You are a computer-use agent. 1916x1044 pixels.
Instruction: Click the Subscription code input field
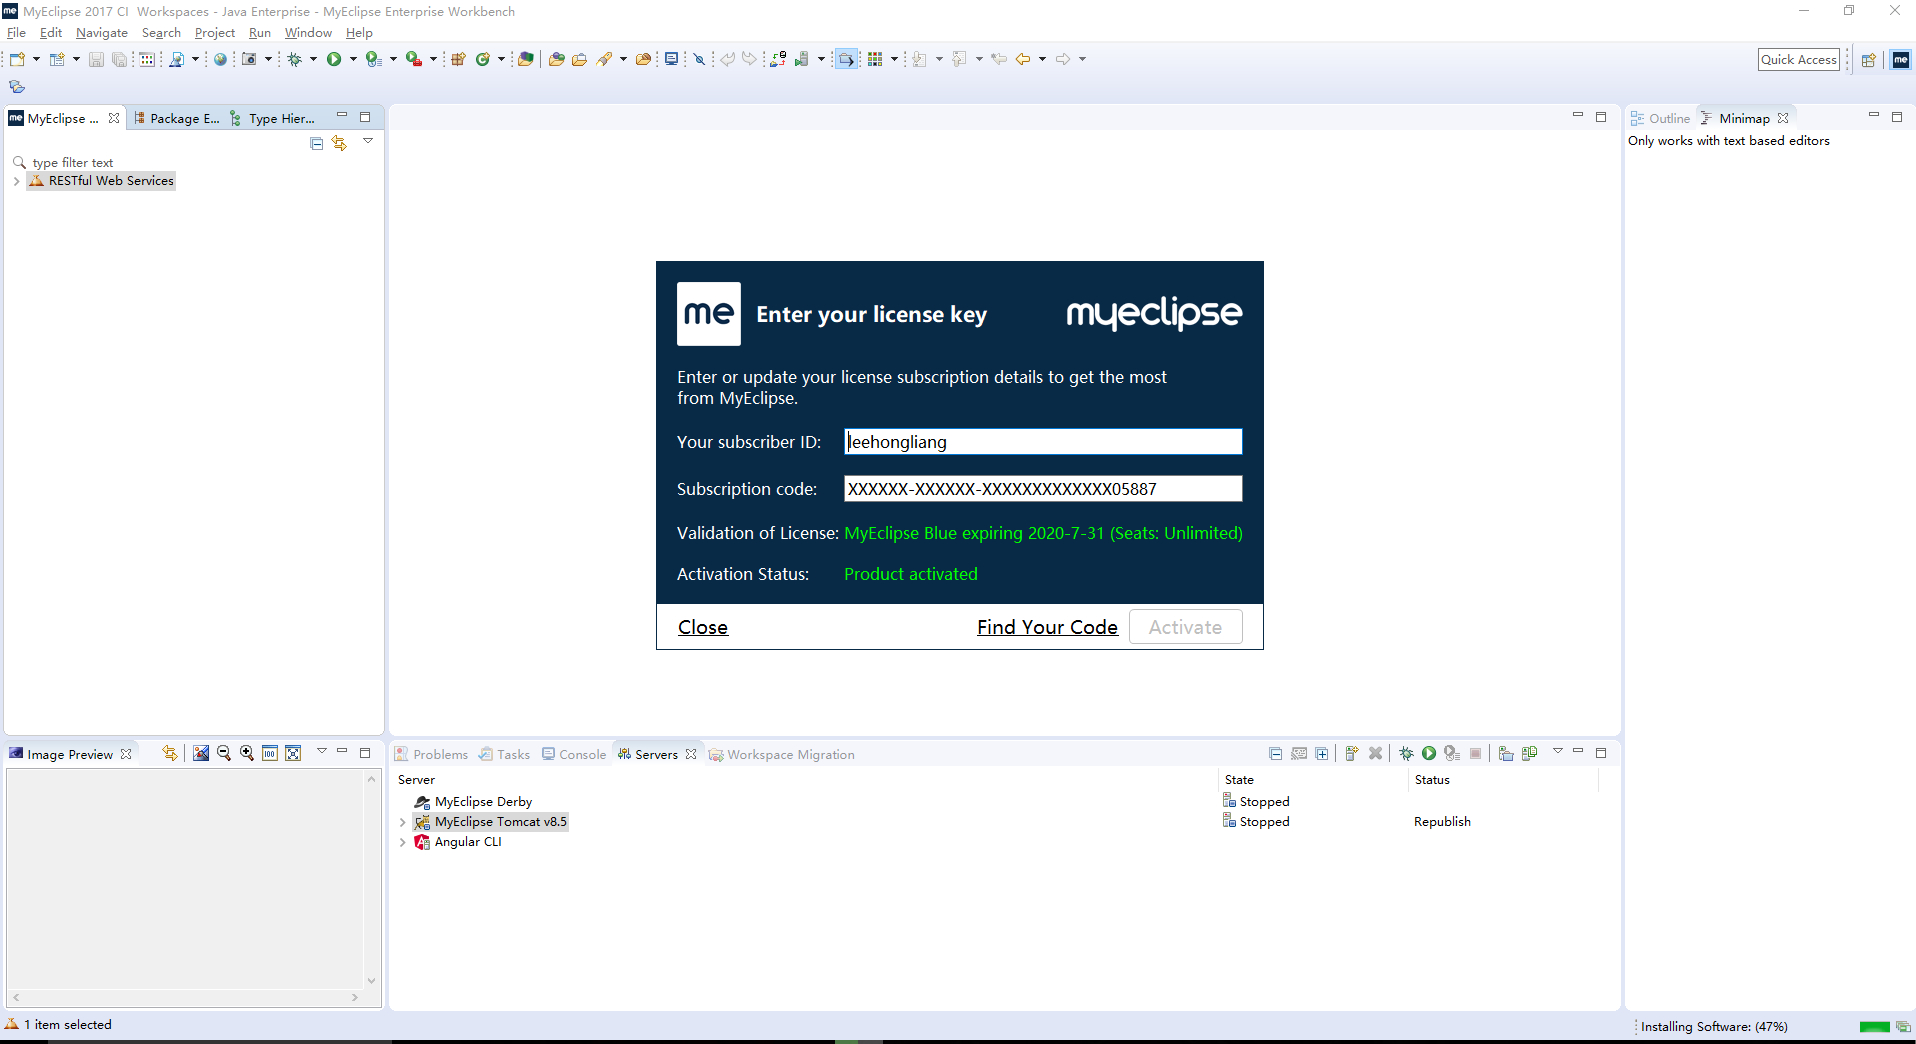(x=1043, y=489)
